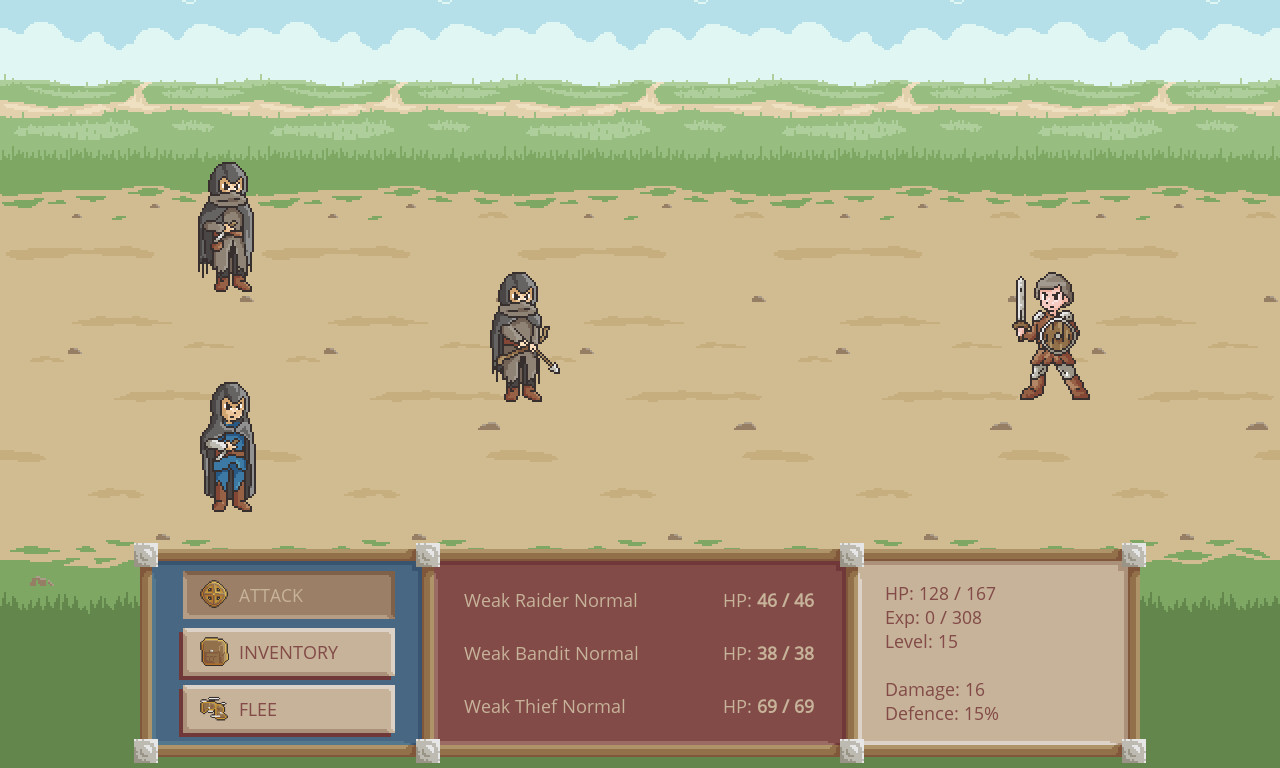
Task: Click the running boots icon beside Flee
Action: [x=213, y=709]
